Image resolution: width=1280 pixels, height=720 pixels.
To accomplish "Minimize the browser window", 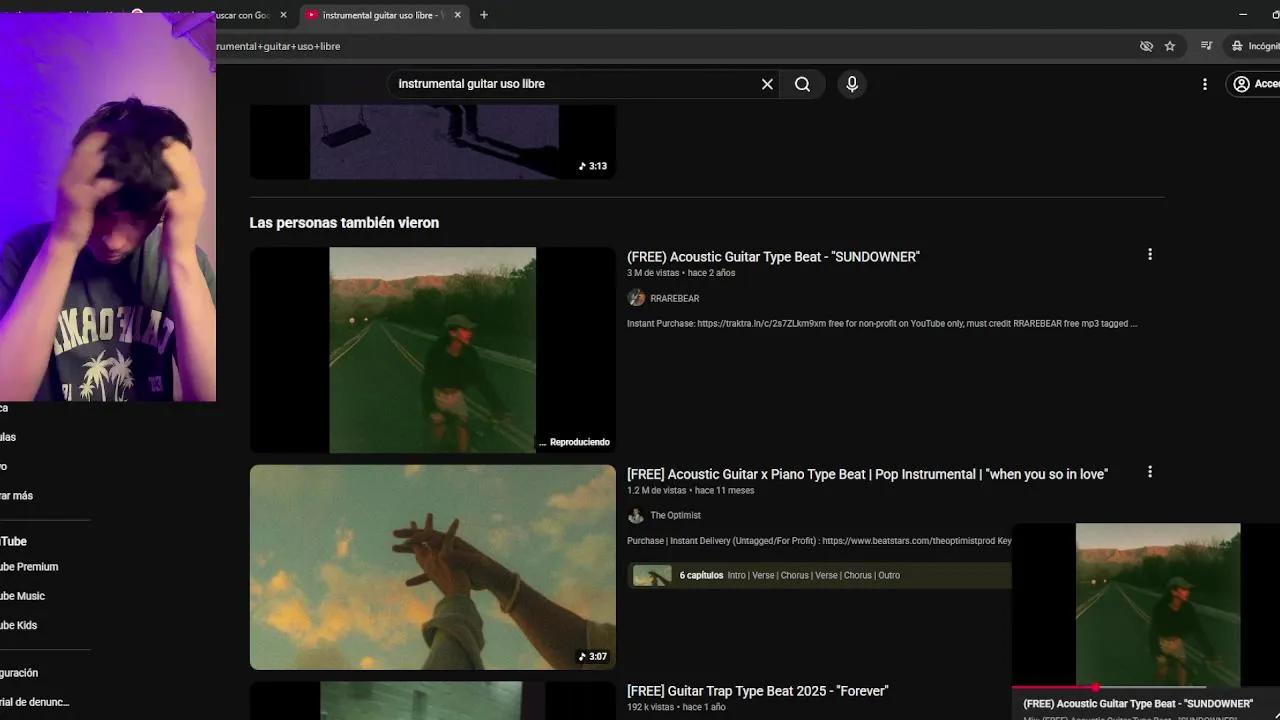I will (1243, 15).
